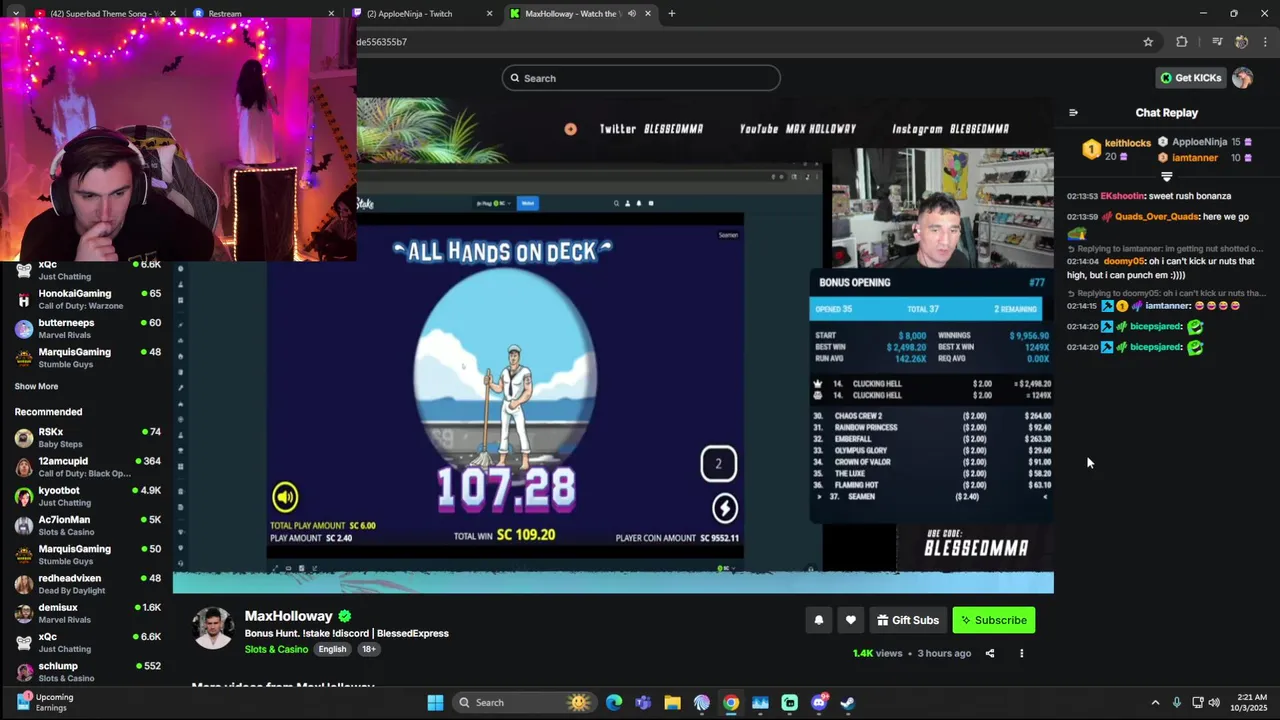The width and height of the screenshot is (1280, 720).
Task: Click the network icon in system tray
Action: point(1197,702)
